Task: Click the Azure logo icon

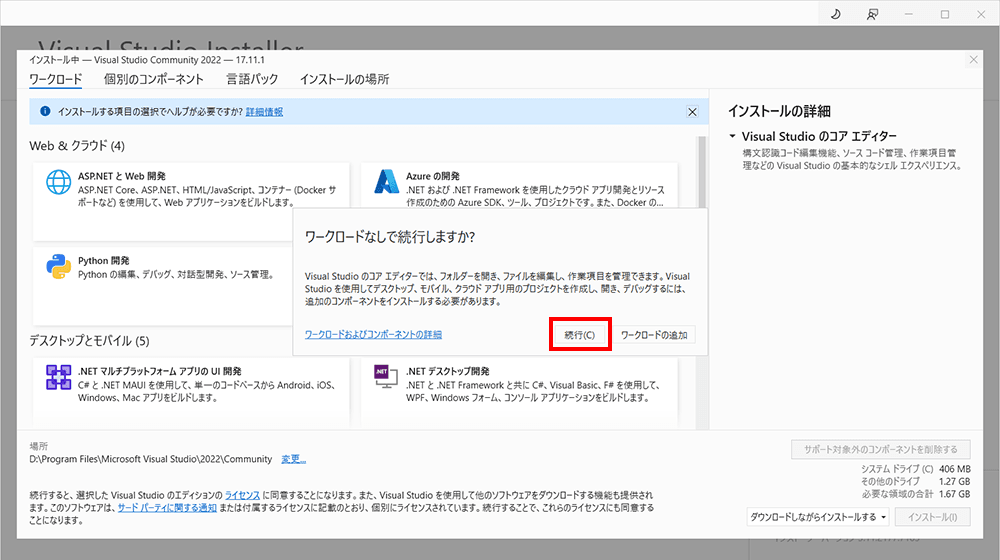Action: [386, 182]
